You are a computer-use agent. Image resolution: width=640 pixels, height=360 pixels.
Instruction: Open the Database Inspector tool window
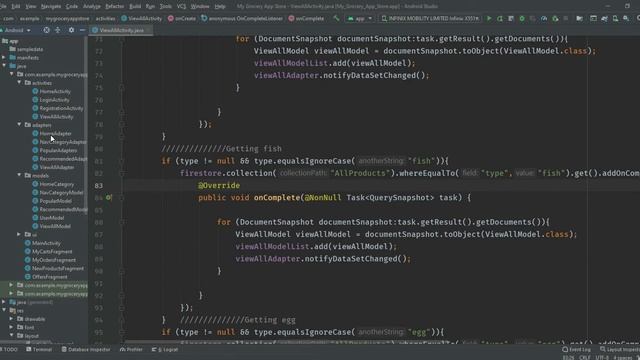[x=86, y=350]
